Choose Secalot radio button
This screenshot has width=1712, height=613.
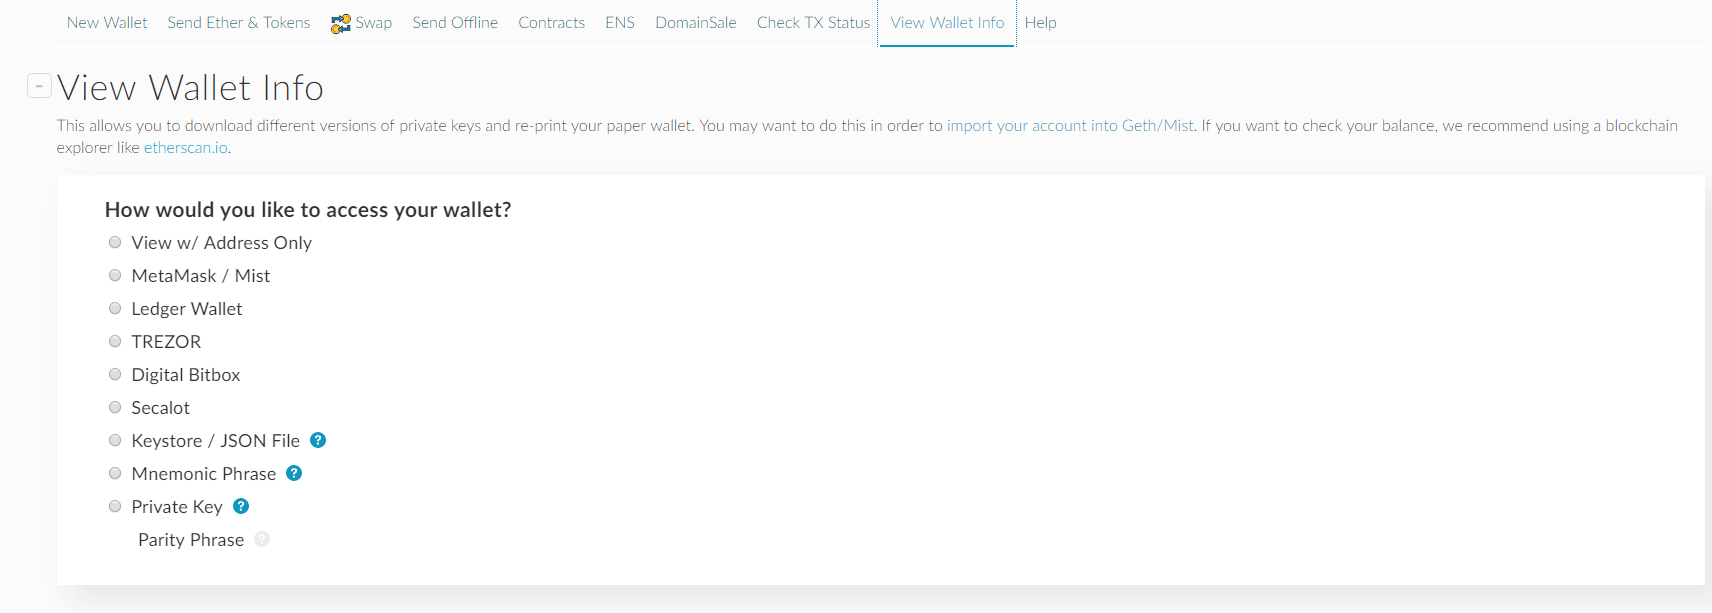(x=115, y=407)
